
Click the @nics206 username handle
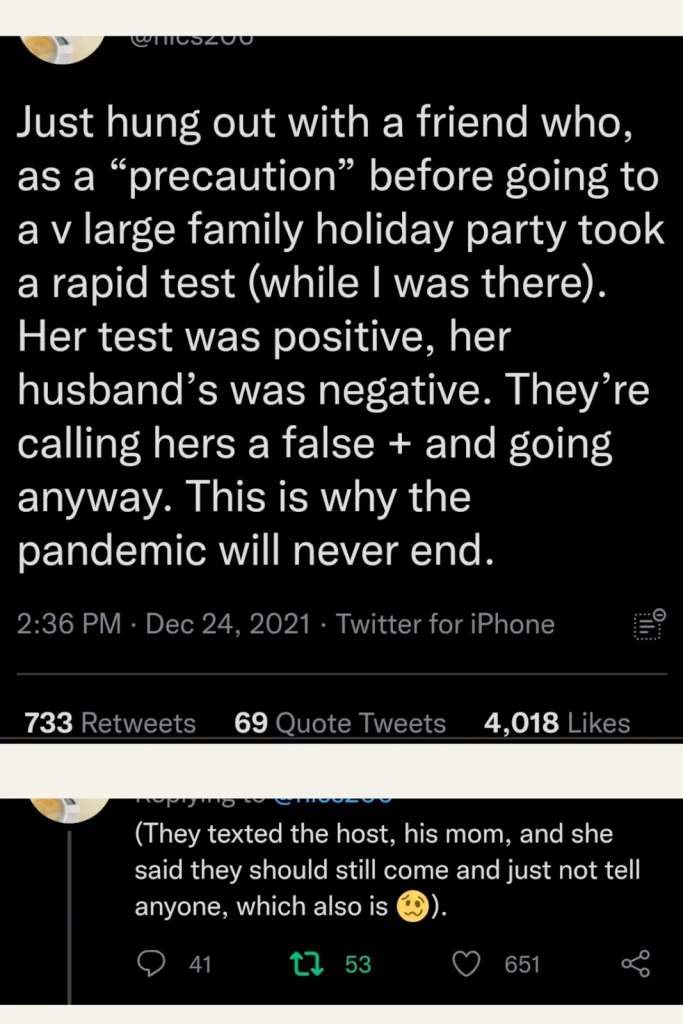[x=192, y=36]
